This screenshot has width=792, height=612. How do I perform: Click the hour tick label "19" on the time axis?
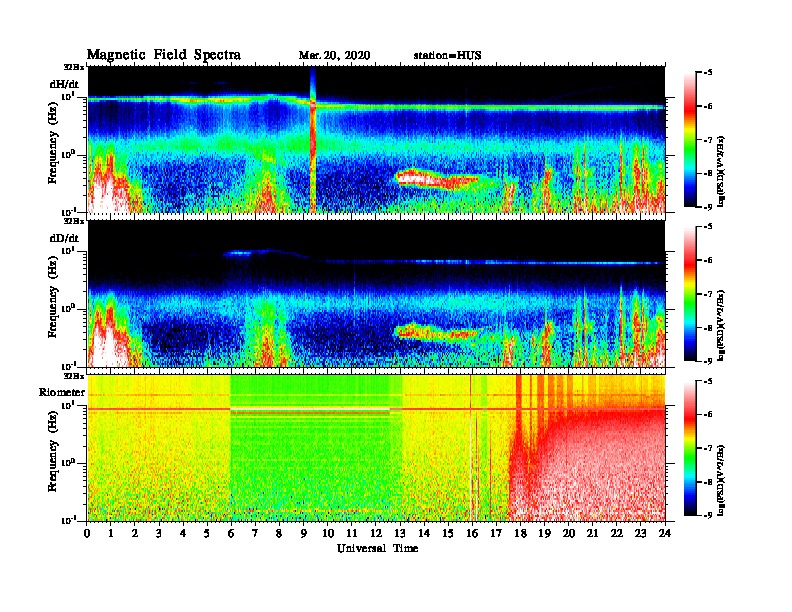click(544, 533)
